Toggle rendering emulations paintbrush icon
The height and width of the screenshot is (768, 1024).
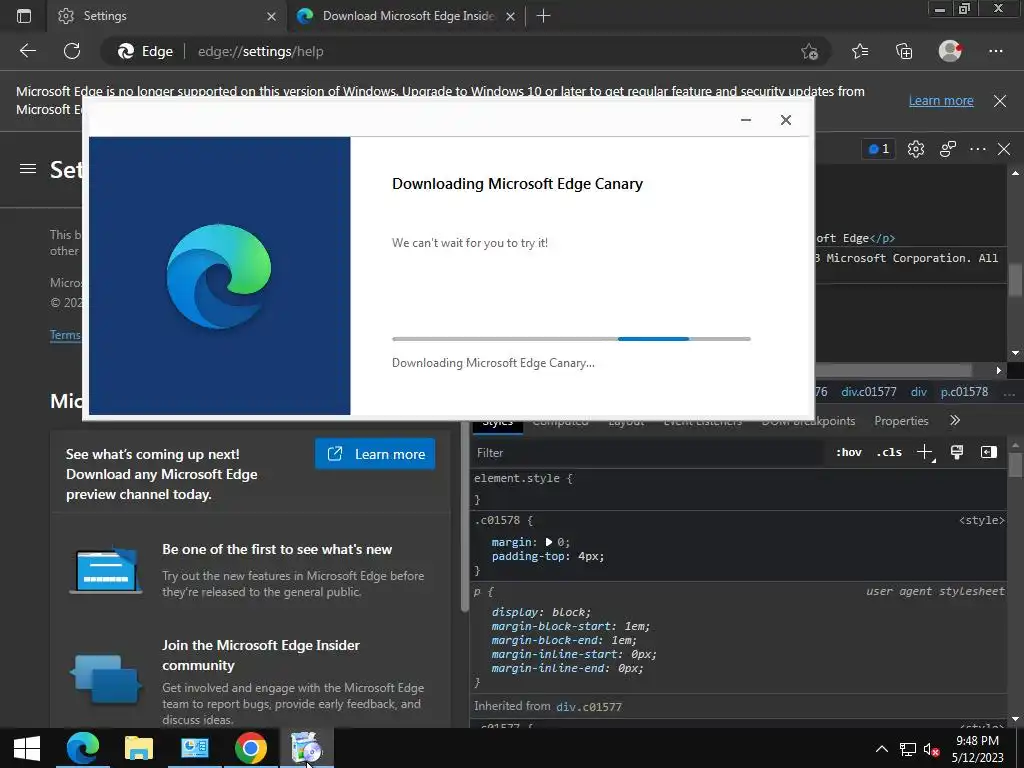coord(957,453)
